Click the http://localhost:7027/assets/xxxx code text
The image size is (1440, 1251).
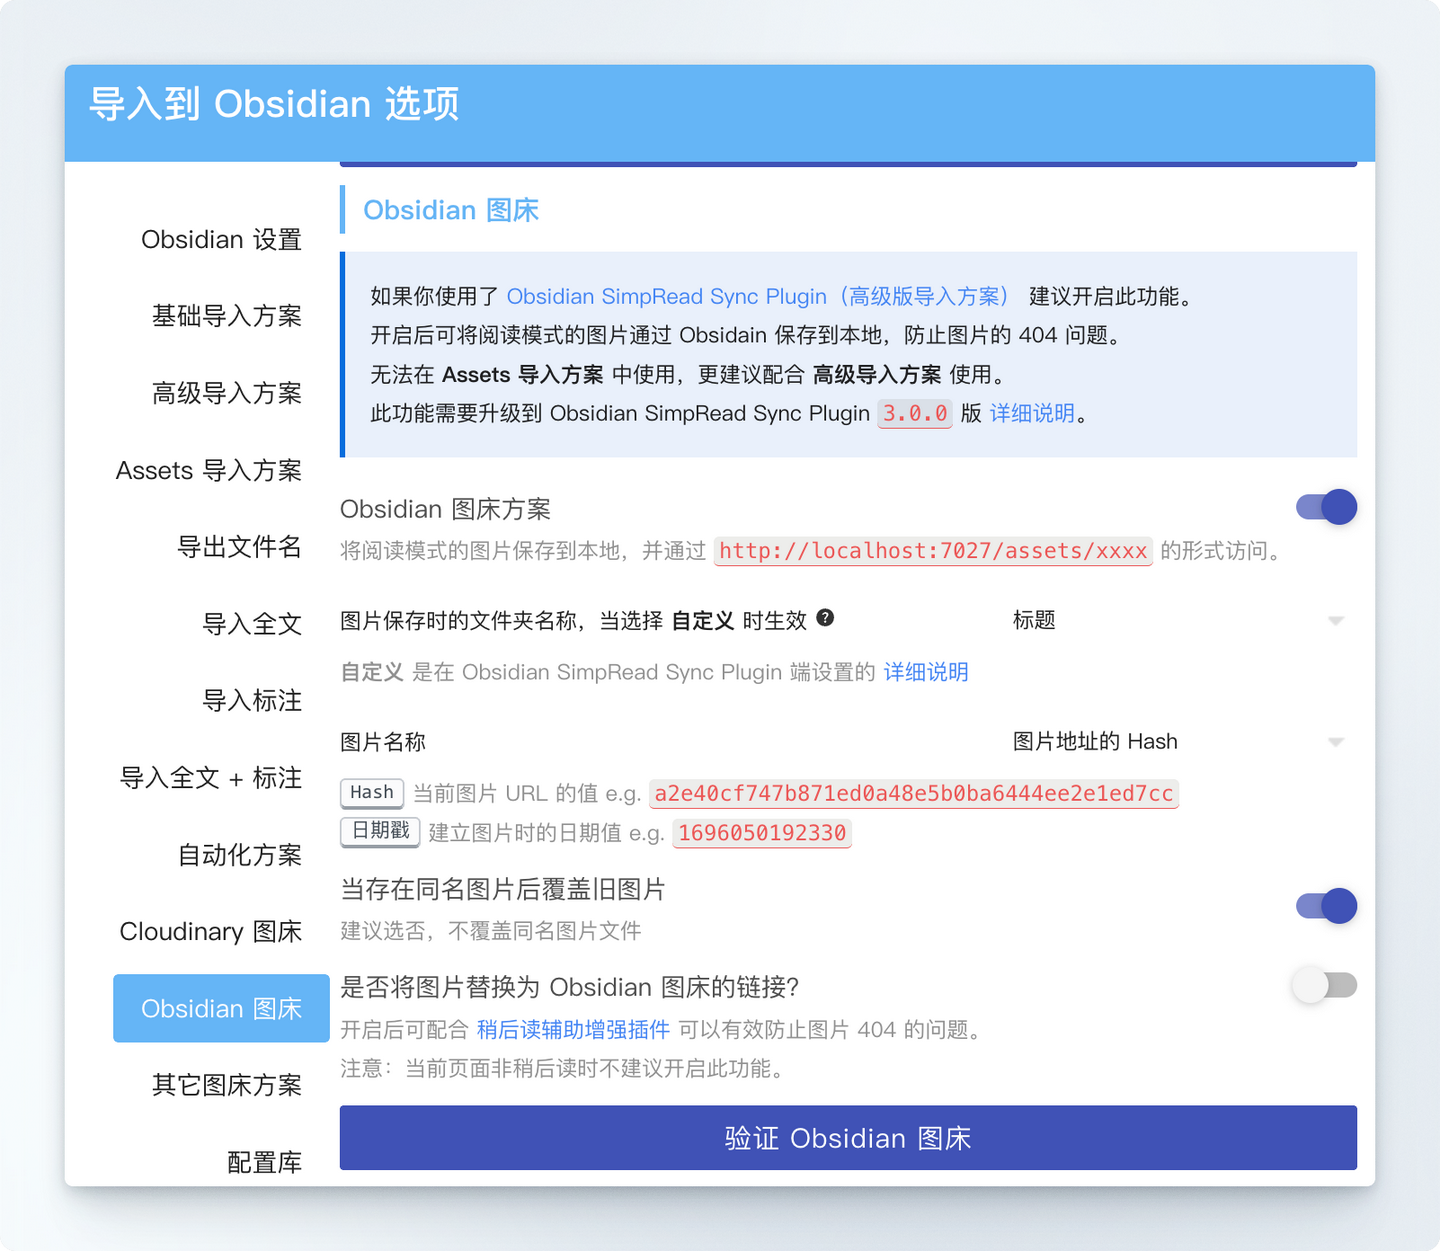click(x=933, y=551)
